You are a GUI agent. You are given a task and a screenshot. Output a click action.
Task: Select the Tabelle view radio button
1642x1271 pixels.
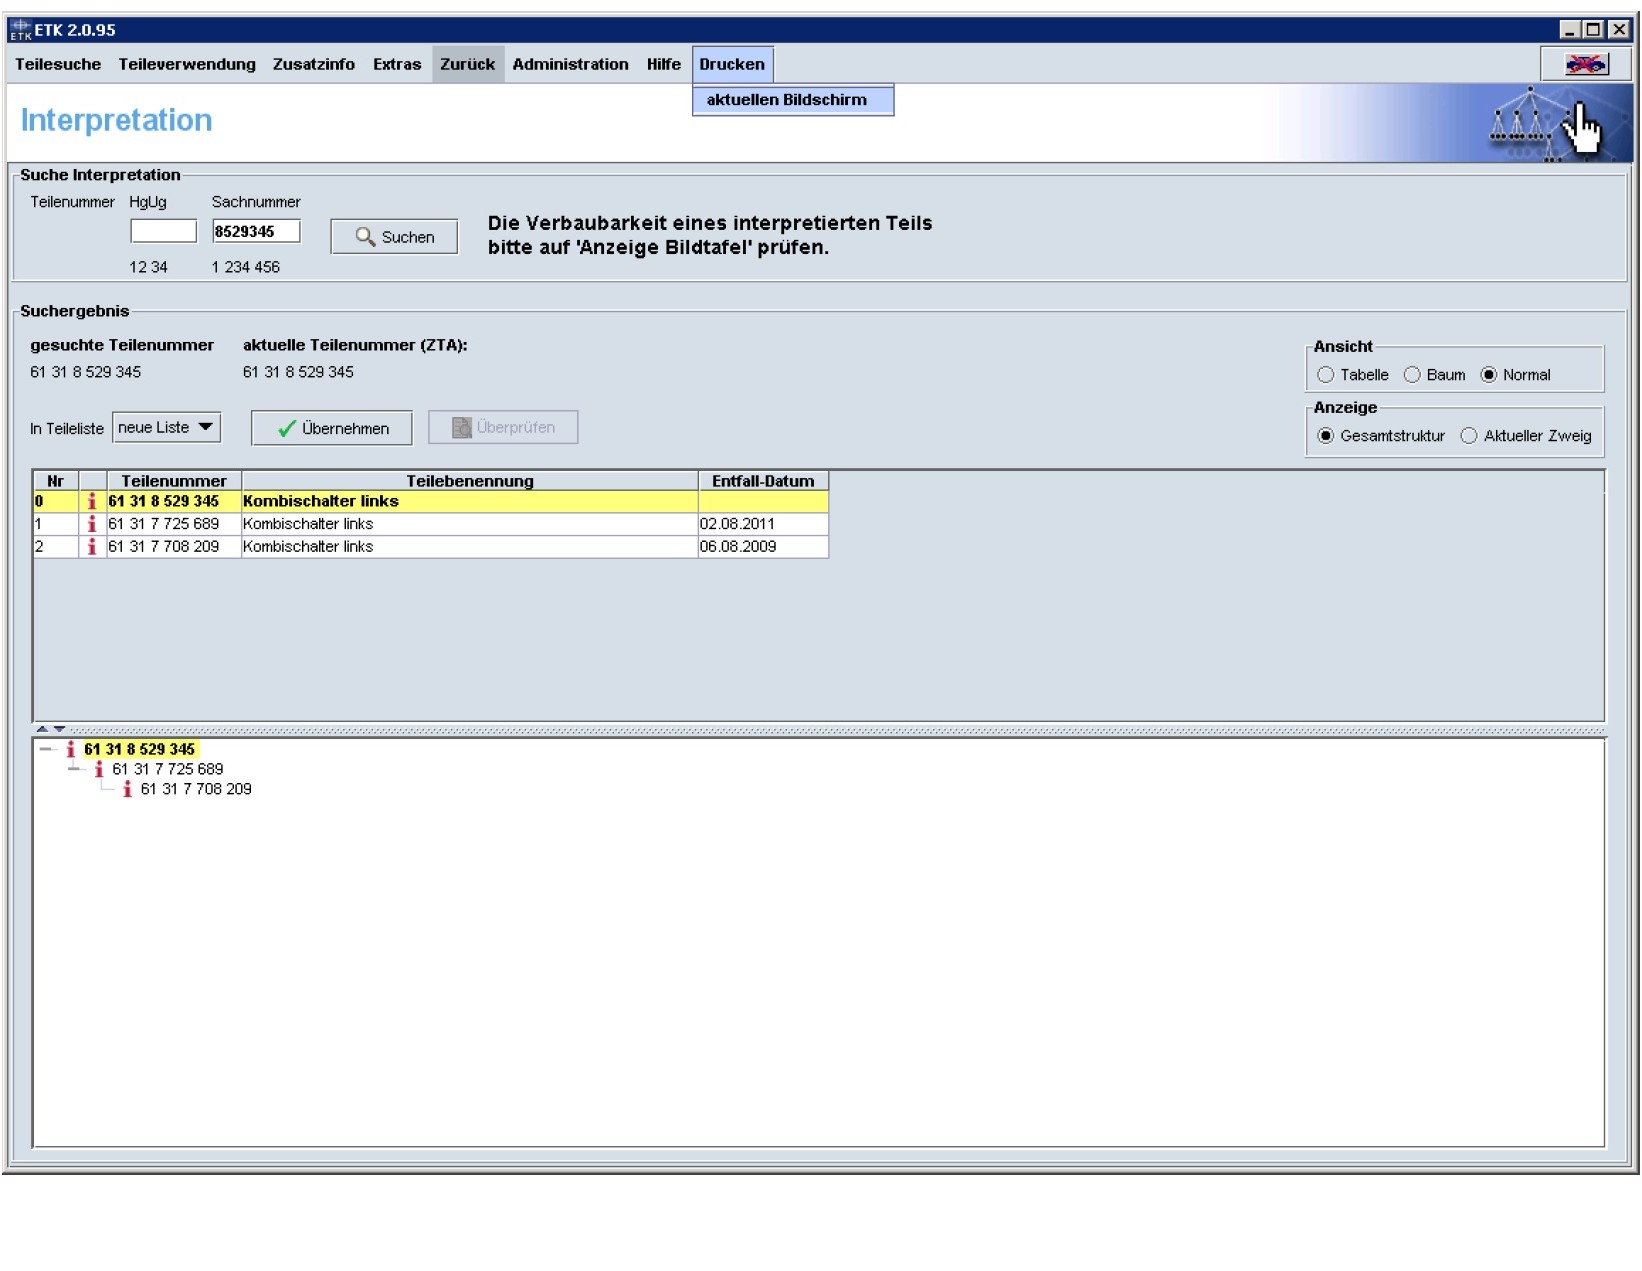1325,375
